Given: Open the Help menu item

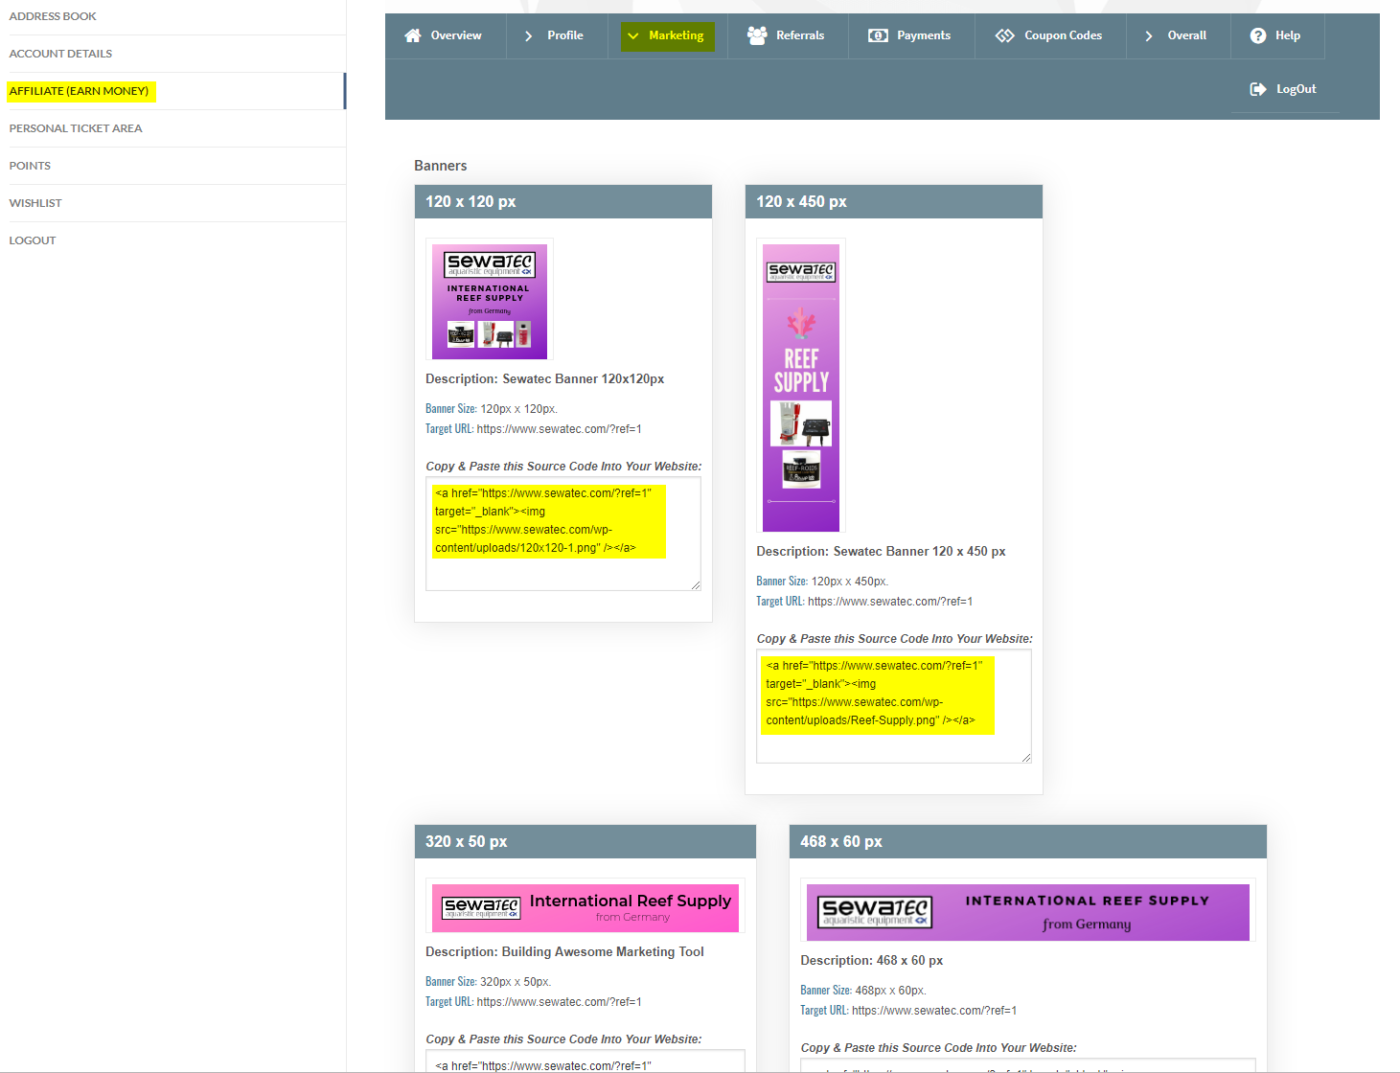Looking at the screenshot, I should (1276, 35).
